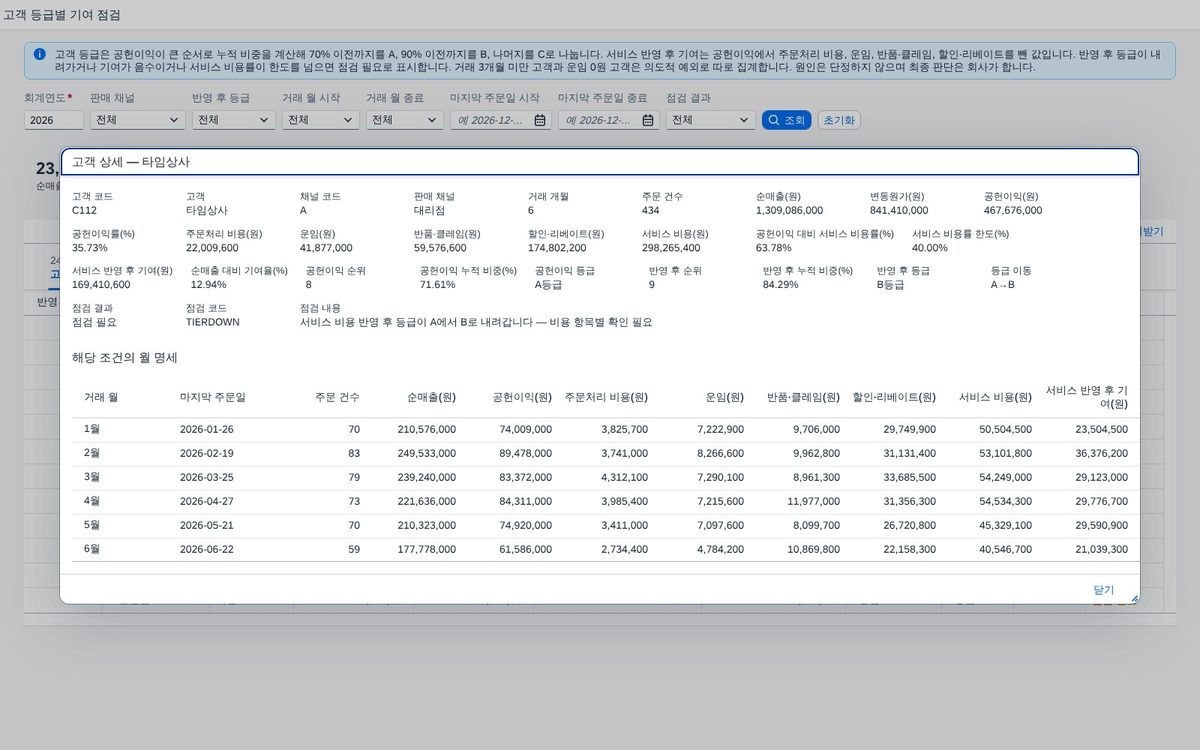
Task: Click the 공헌이익률 value 35.73%
Action: pyautogui.click(x=90, y=247)
